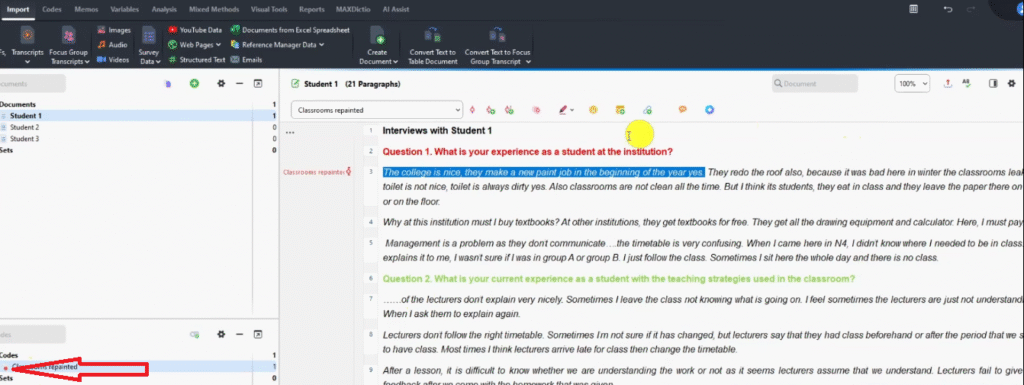
Task: Click the orange comment bubble icon
Action: [682, 110]
